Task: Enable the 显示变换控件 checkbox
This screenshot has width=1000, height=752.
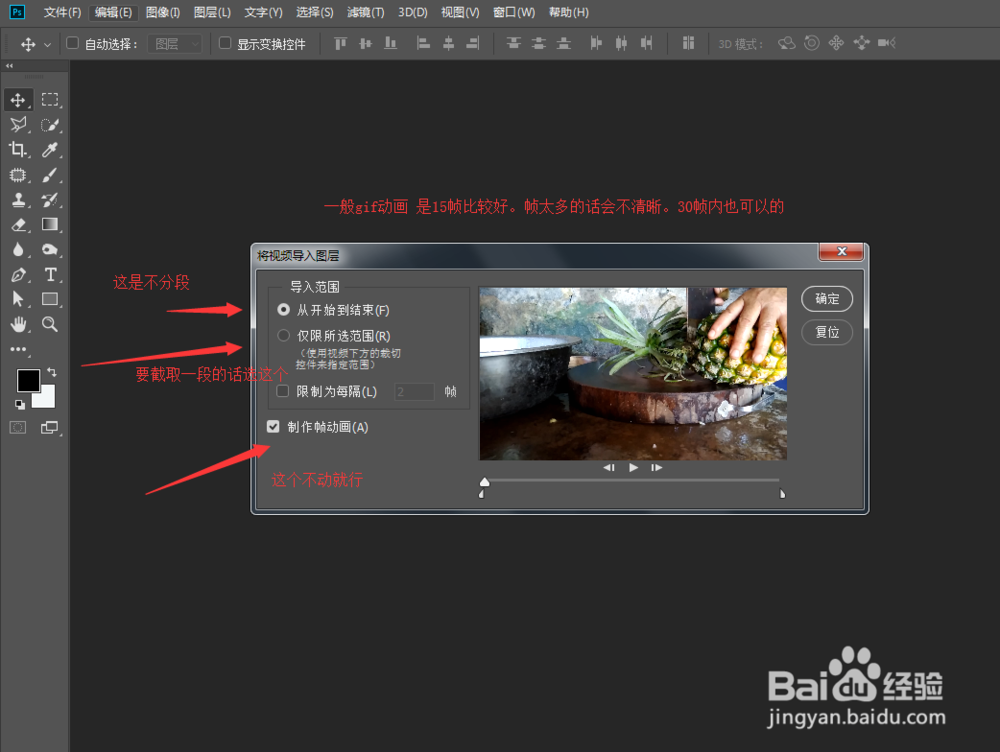Action: [x=225, y=43]
